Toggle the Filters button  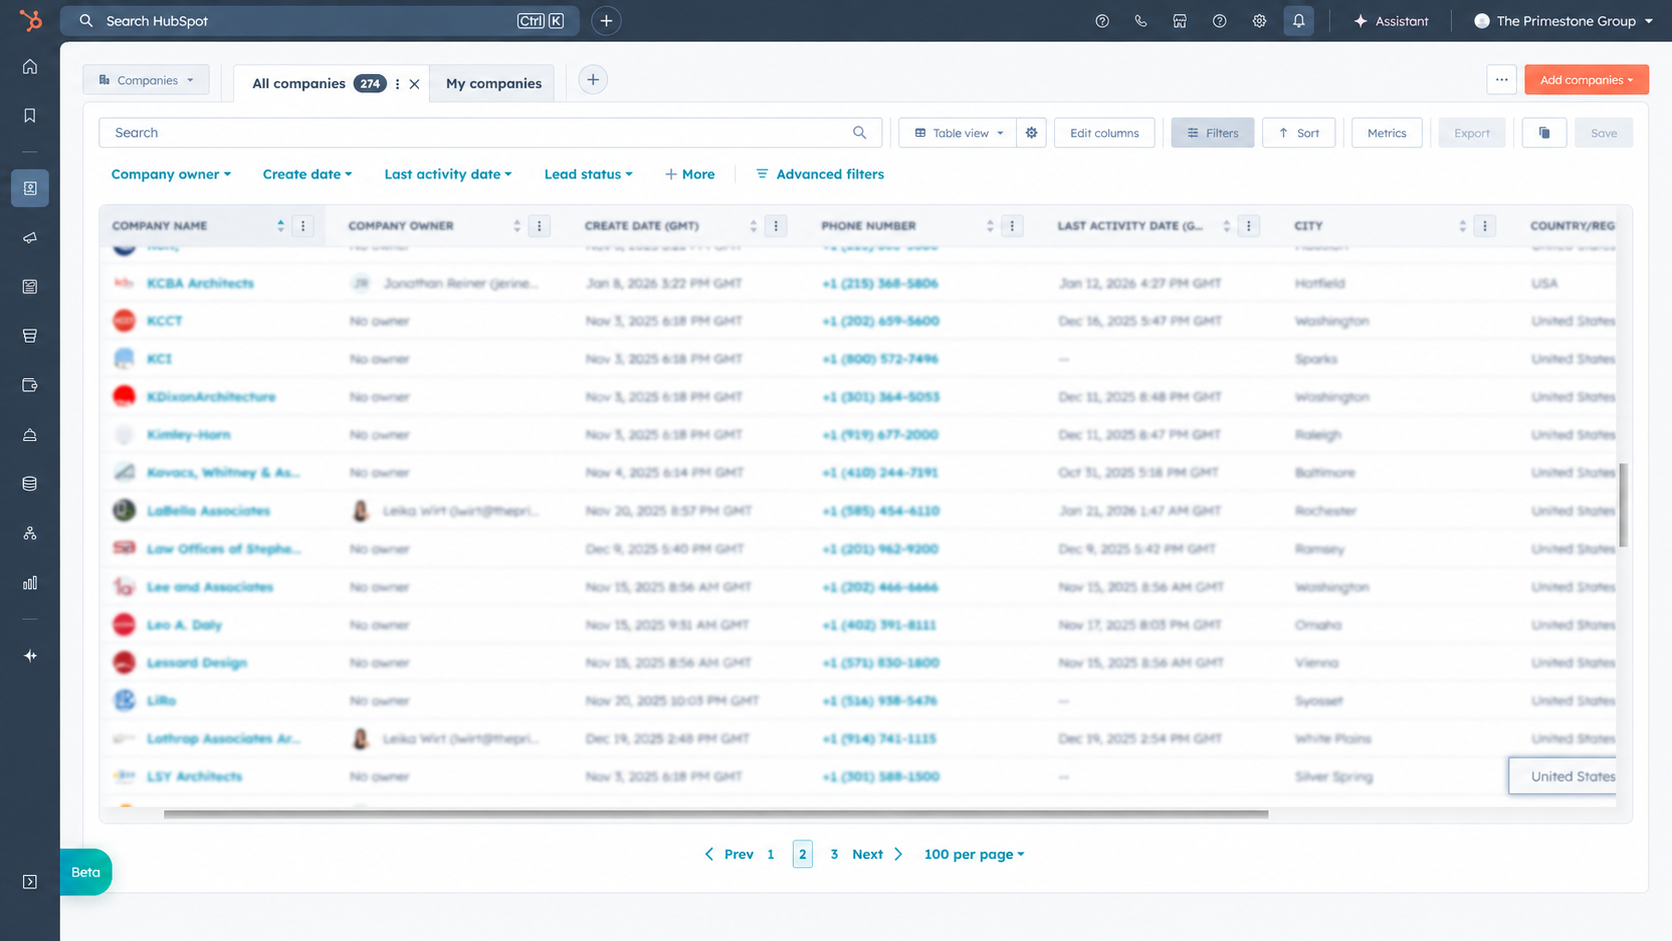1212,133
